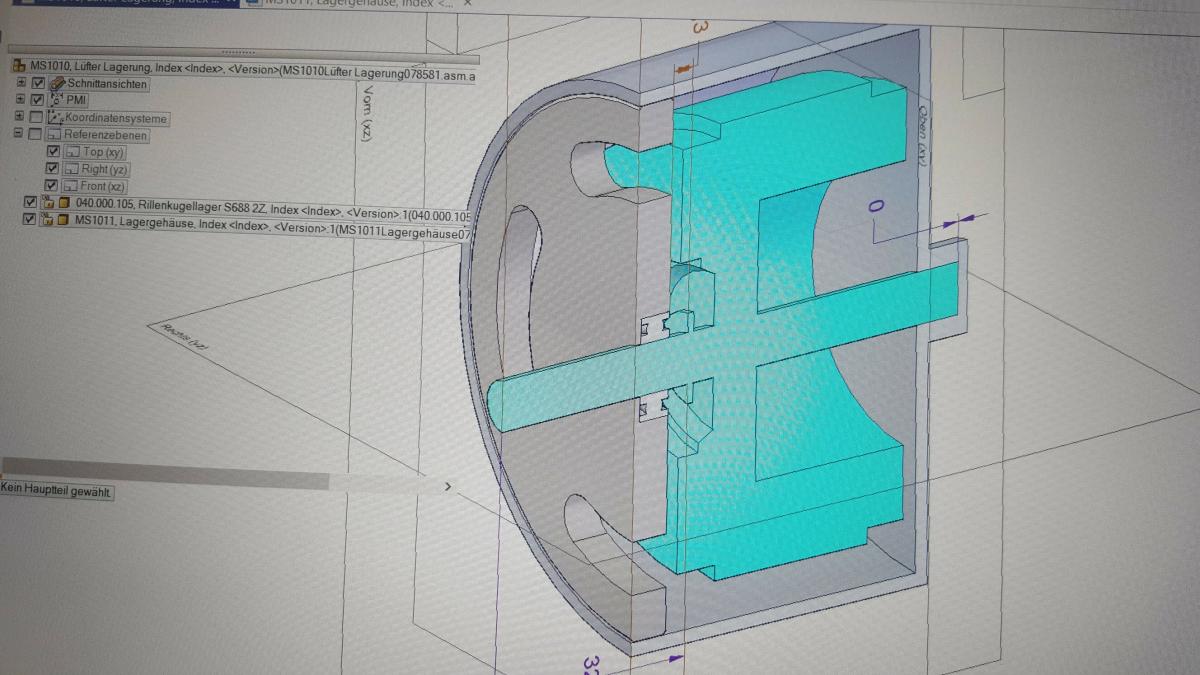This screenshot has height=675, width=1200.
Task: Expand the Schnittansichten tree node
Action: pyautogui.click(x=22, y=83)
